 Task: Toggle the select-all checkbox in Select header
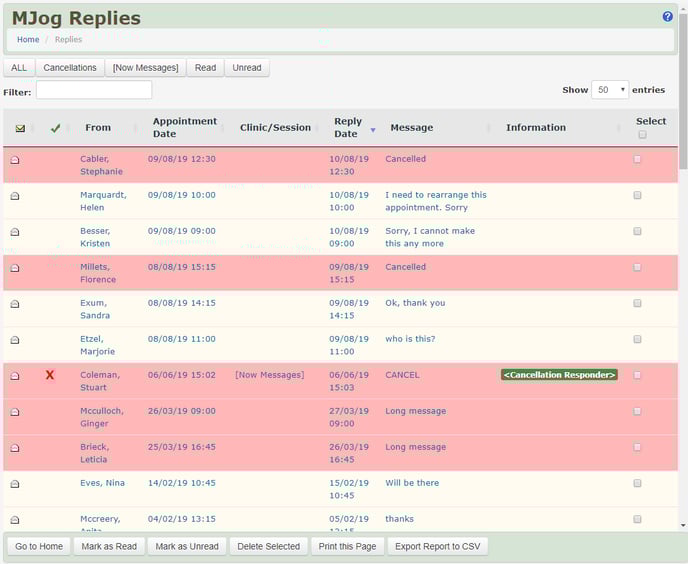(x=642, y=135)
